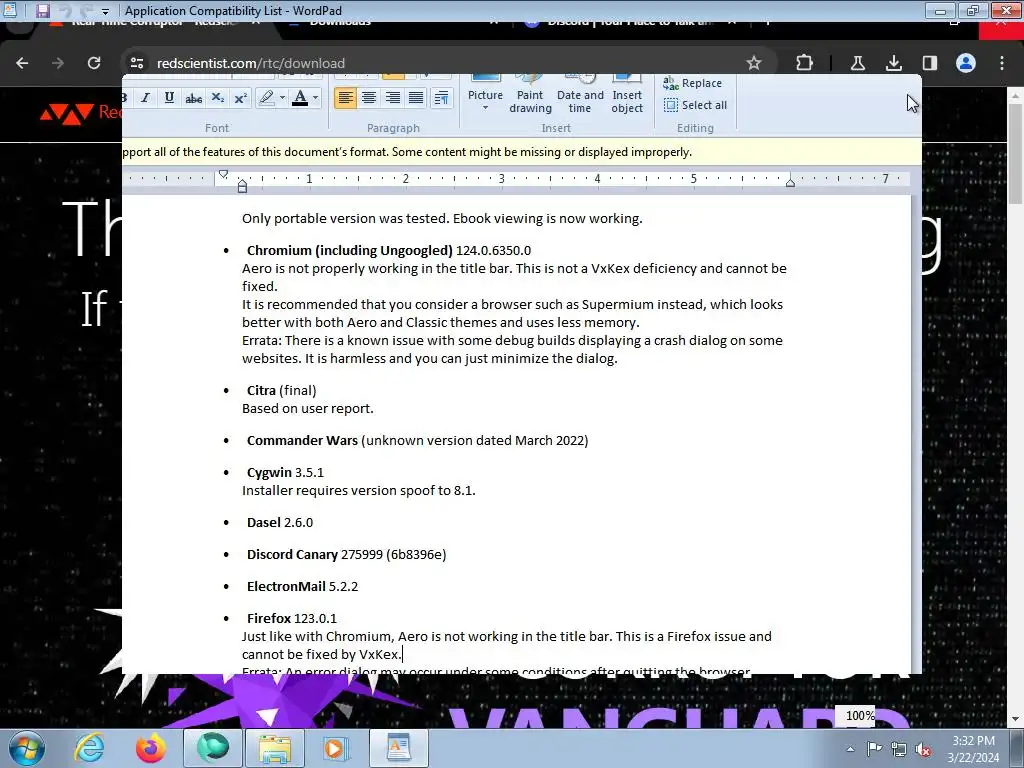Viewport: 1024px width, 768px height.
Task: Switch to the Discord tab in Chrome
Action: pyautogui.click(x=630, y=24)
